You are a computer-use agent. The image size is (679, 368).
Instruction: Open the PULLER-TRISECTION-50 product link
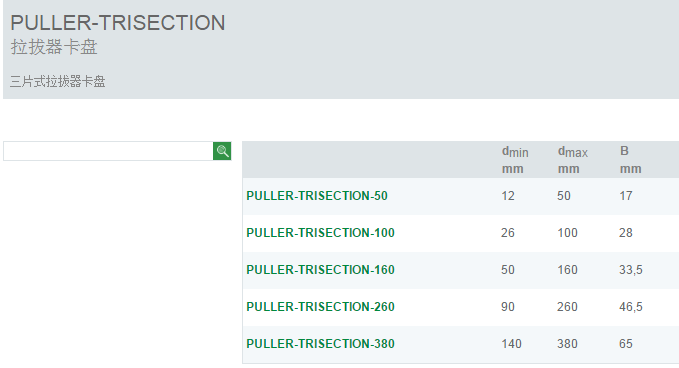[x=317, y=196]
